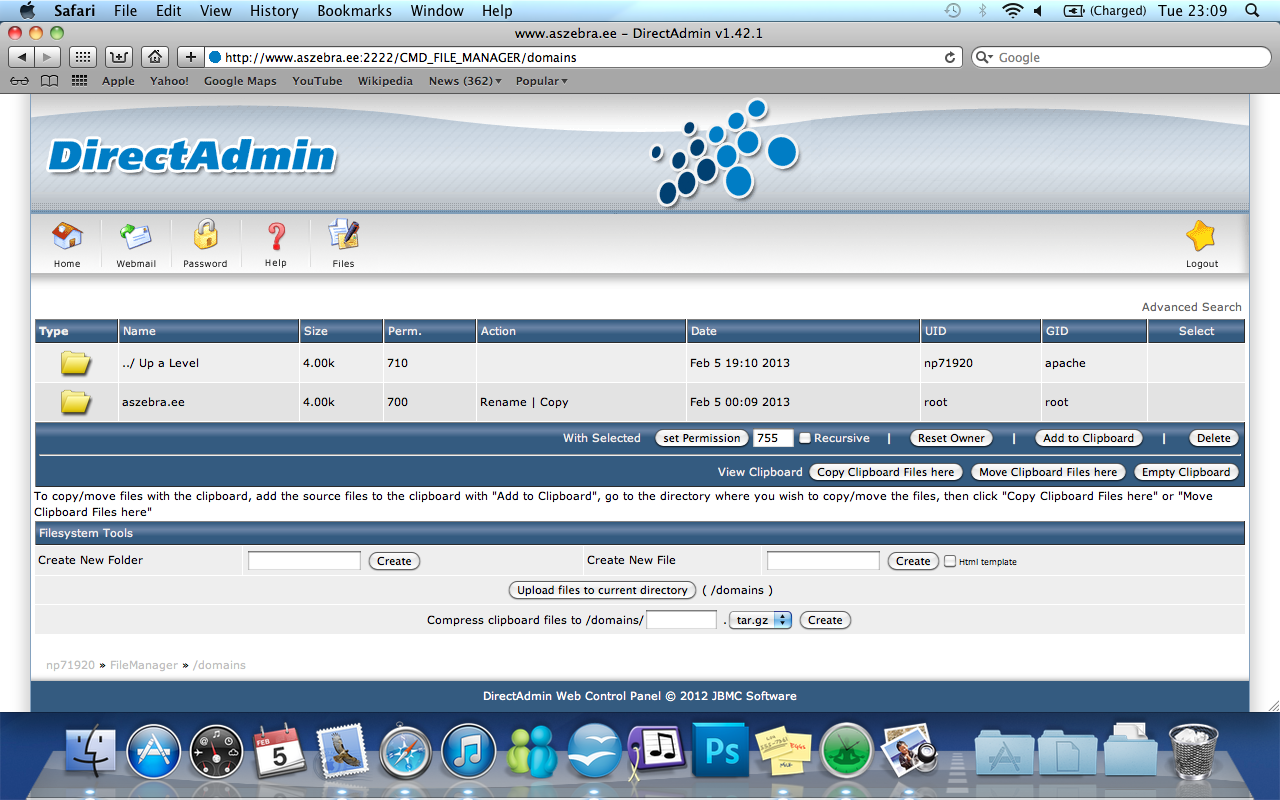Launch Photoshop from the Dock
This screenshot has height=800, width=1280.
(721, 751)
